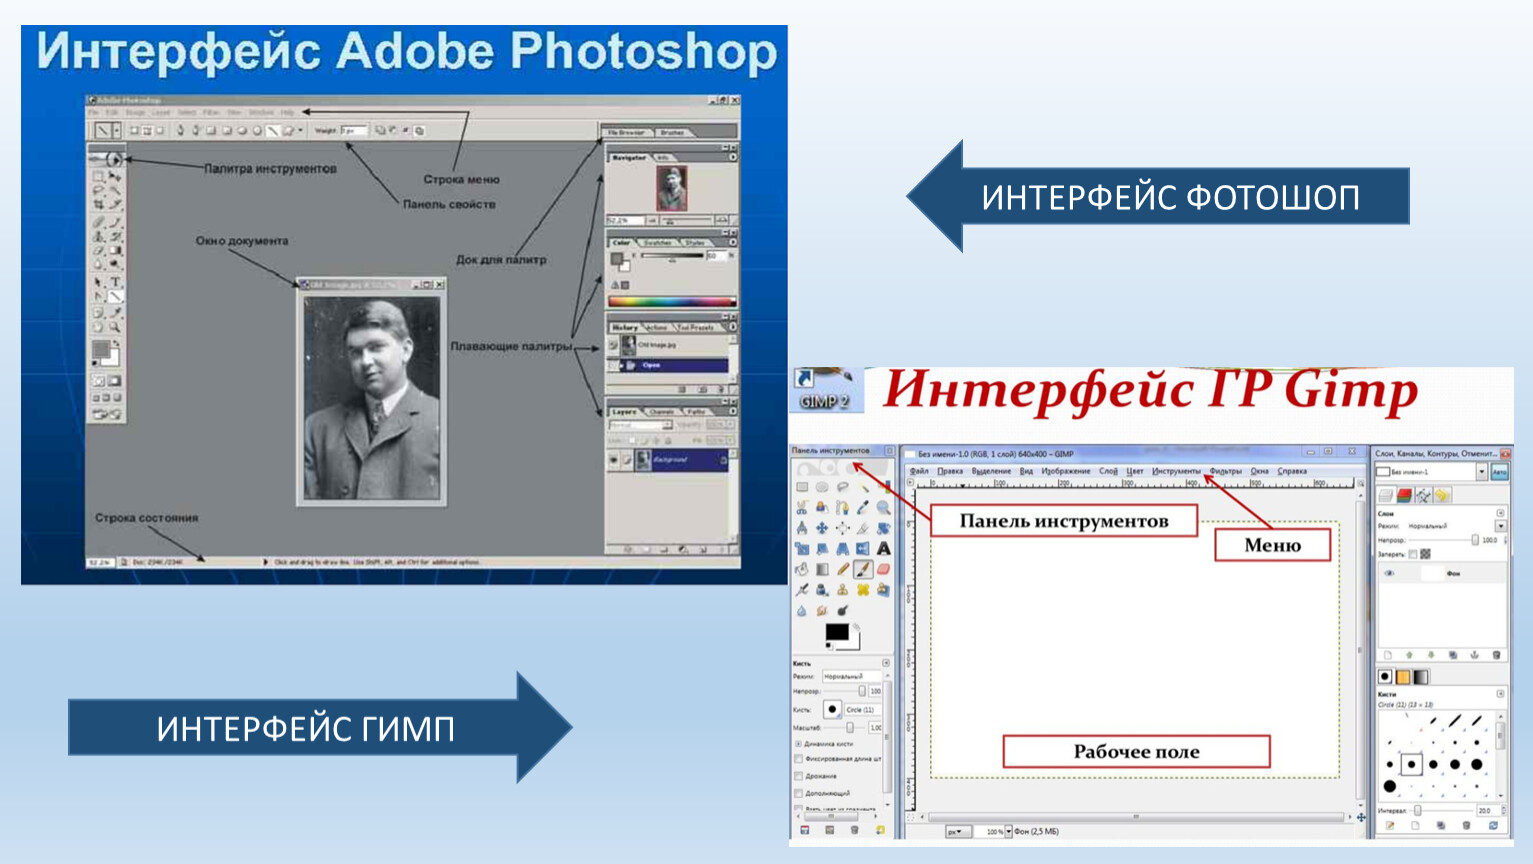Open the Режим dropdown in GIMP layers panel
Screen dimensions: 1533x864
(1500, 526)
